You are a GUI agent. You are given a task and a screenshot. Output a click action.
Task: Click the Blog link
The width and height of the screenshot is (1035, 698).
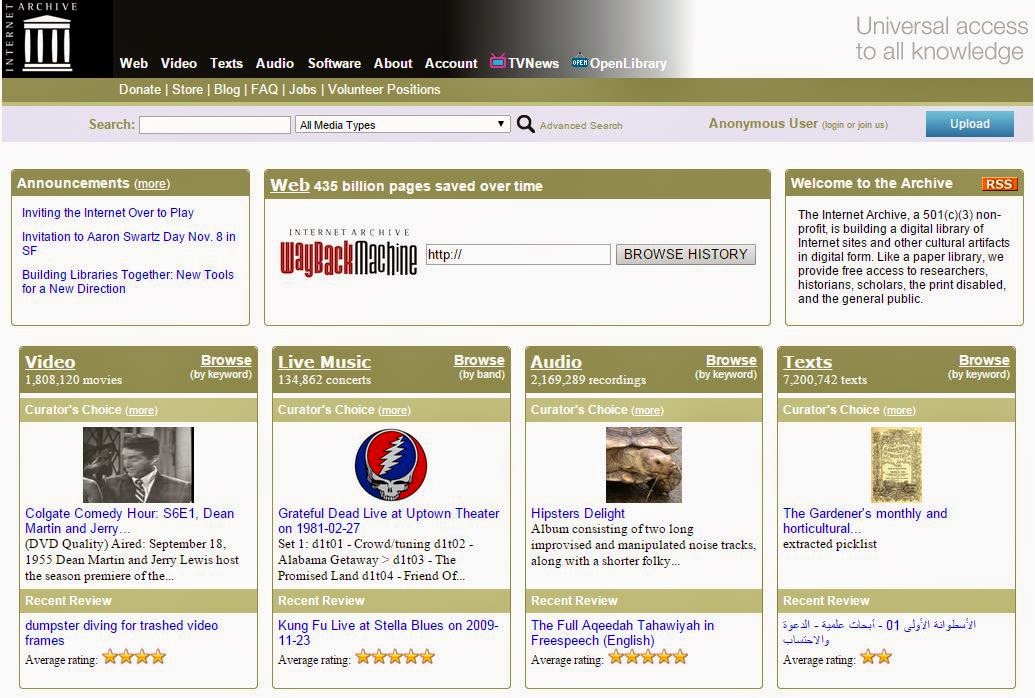pyautogui.click(x=227, y=89)
